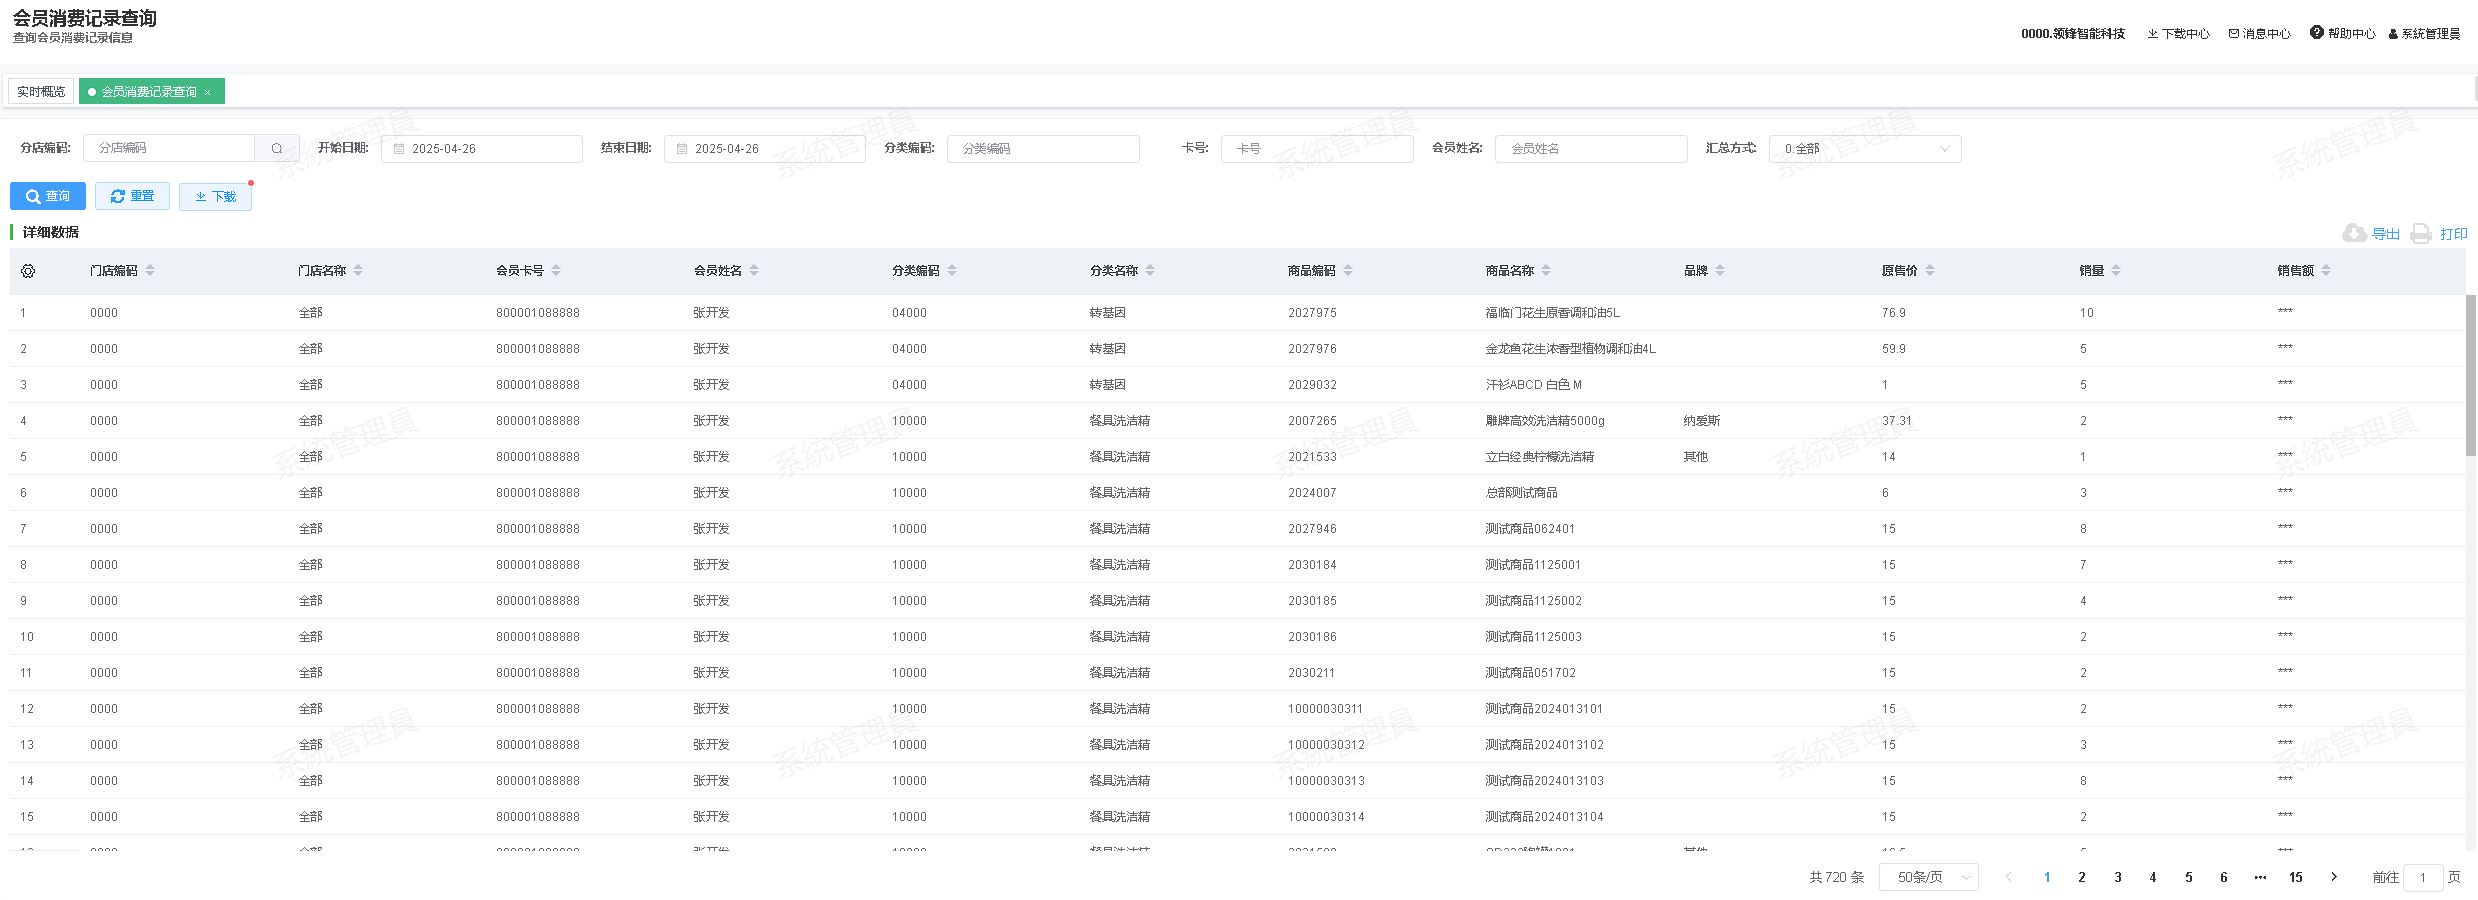Viewport: 2478px width, 900px height.
Task: Go to page 3 in pagination
Action: click(x=2117, y=877)
